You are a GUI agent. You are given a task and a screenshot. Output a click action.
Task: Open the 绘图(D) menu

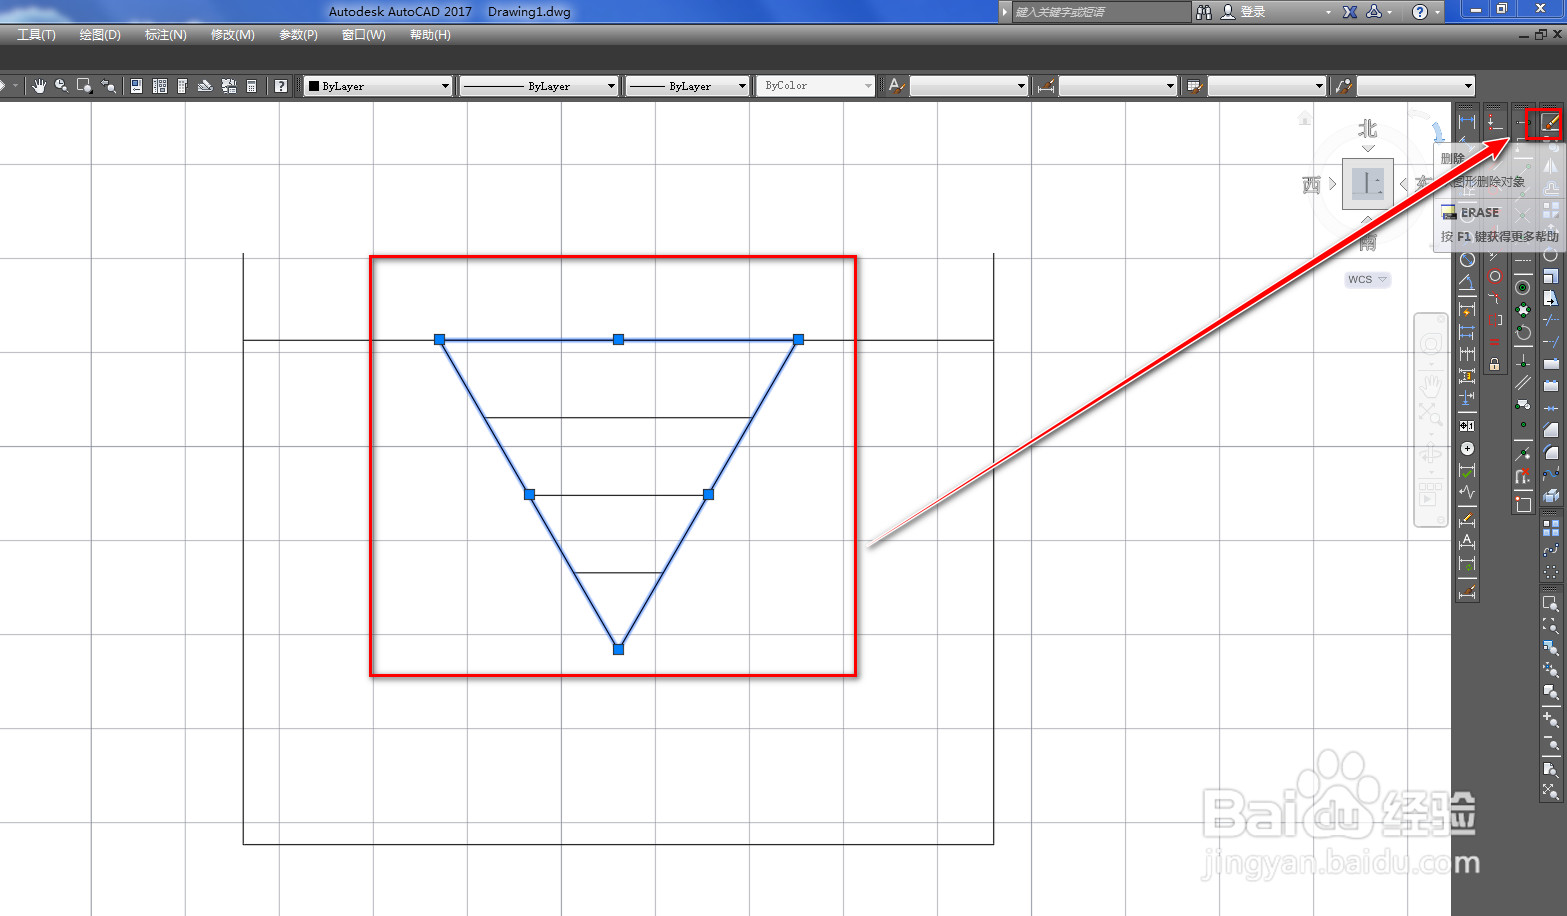(x=100, y=35)
